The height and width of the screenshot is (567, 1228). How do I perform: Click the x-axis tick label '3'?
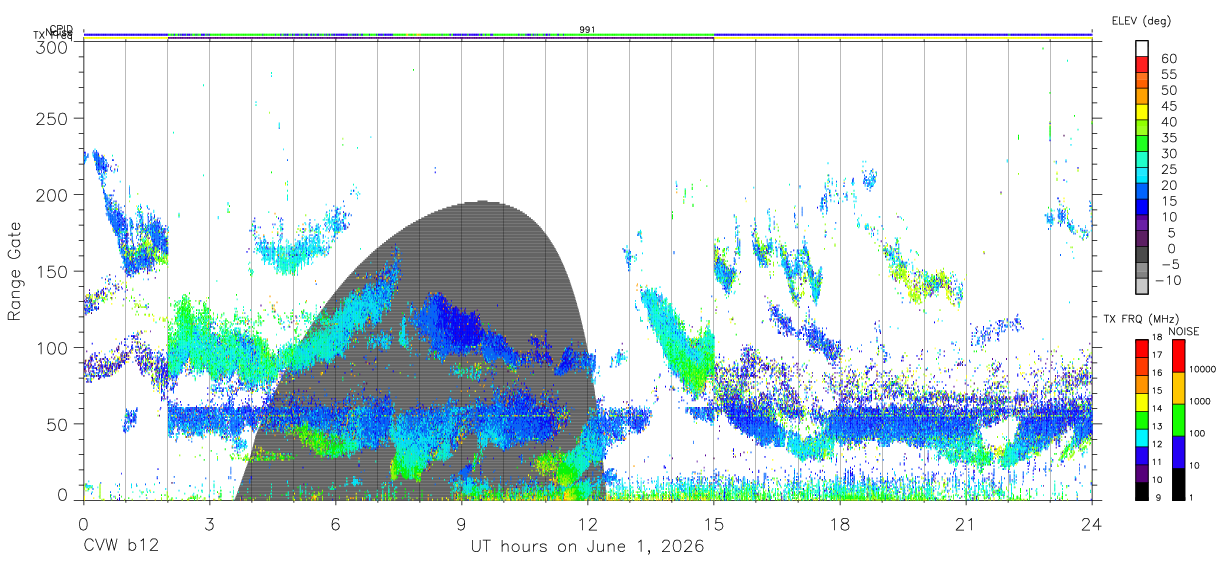pyautogui.click(x=209, y=524)
